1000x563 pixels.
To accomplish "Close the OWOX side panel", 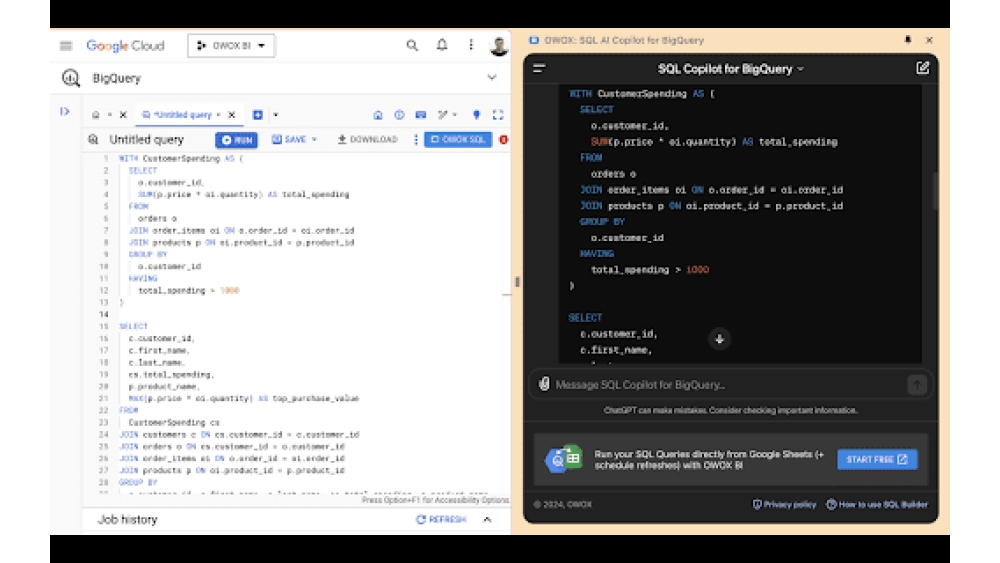I will coord(929,40).
